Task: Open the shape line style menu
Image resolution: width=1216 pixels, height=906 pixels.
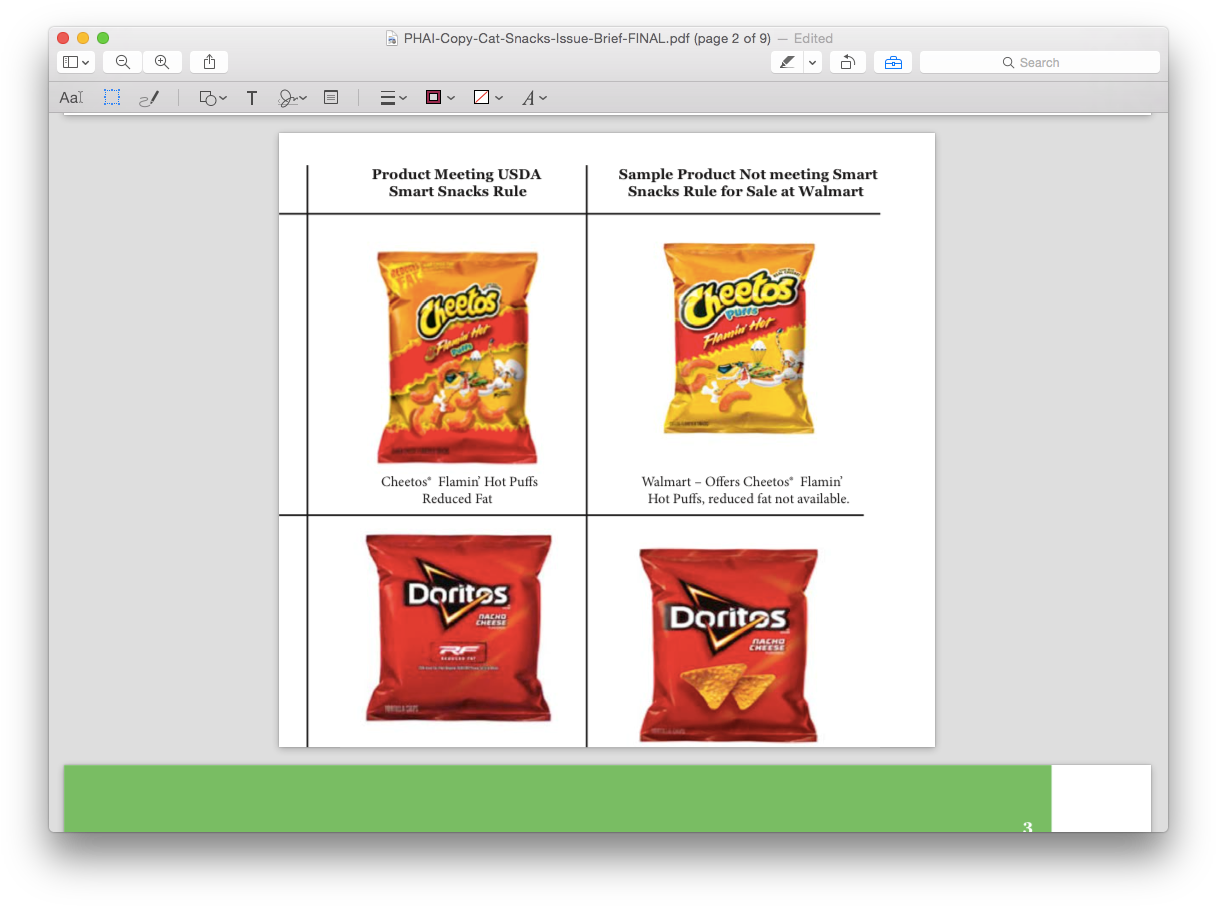Action: click(x=393, y=97)
